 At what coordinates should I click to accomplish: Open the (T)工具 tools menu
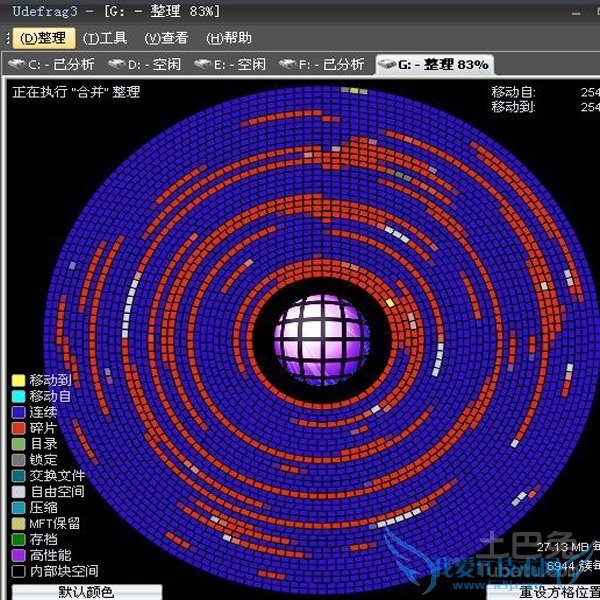105,38
